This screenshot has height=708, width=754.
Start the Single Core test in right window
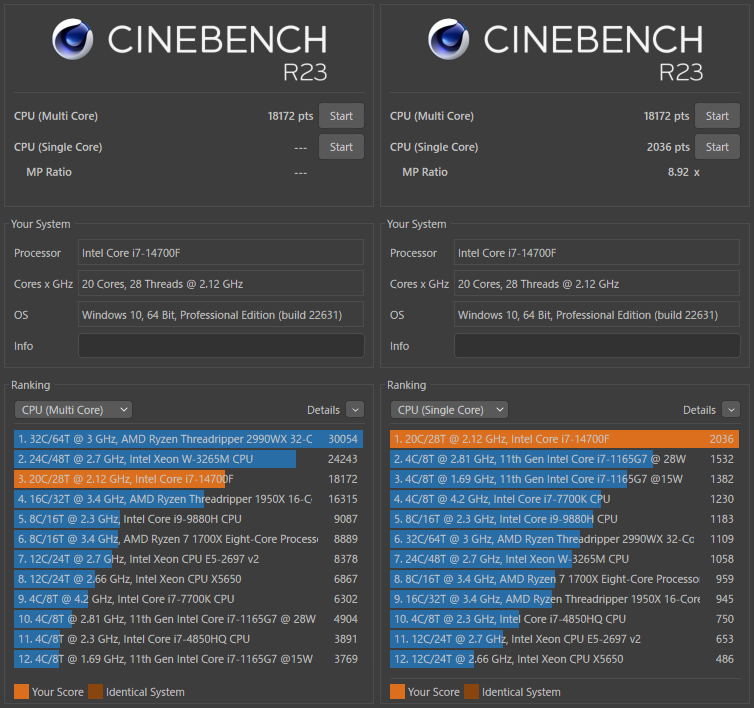717,147
